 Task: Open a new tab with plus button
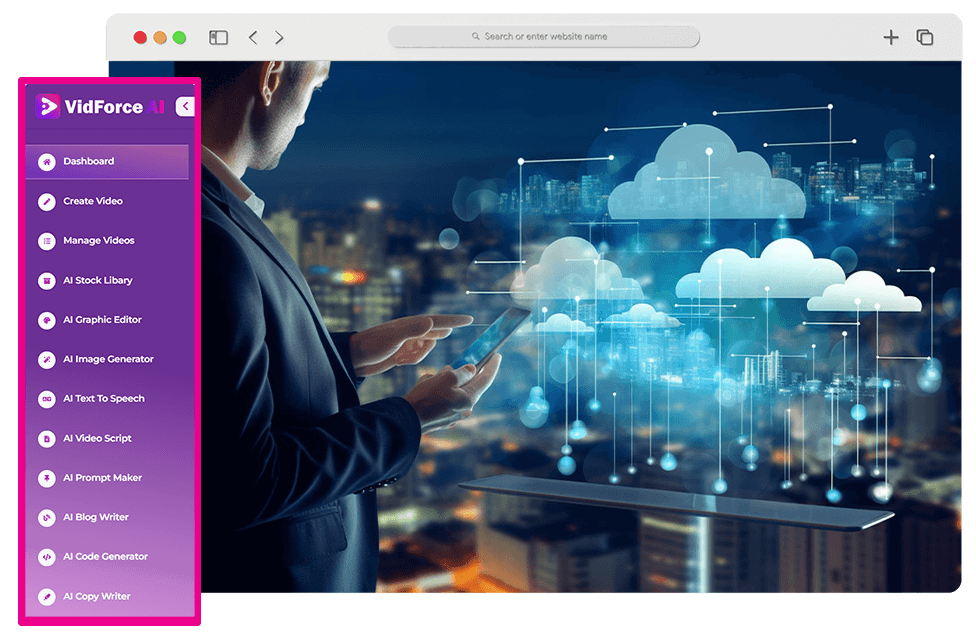click(x=890, y=38)
